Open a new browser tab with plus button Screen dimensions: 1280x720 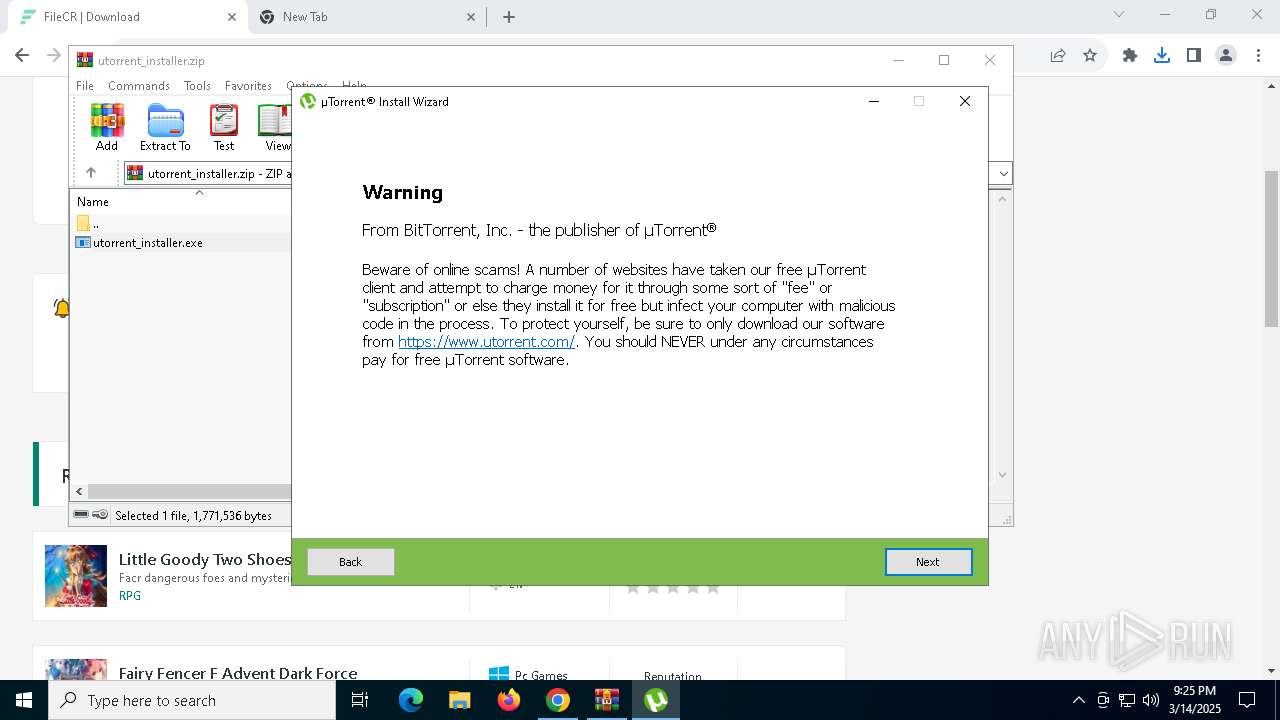pos(508,17)
